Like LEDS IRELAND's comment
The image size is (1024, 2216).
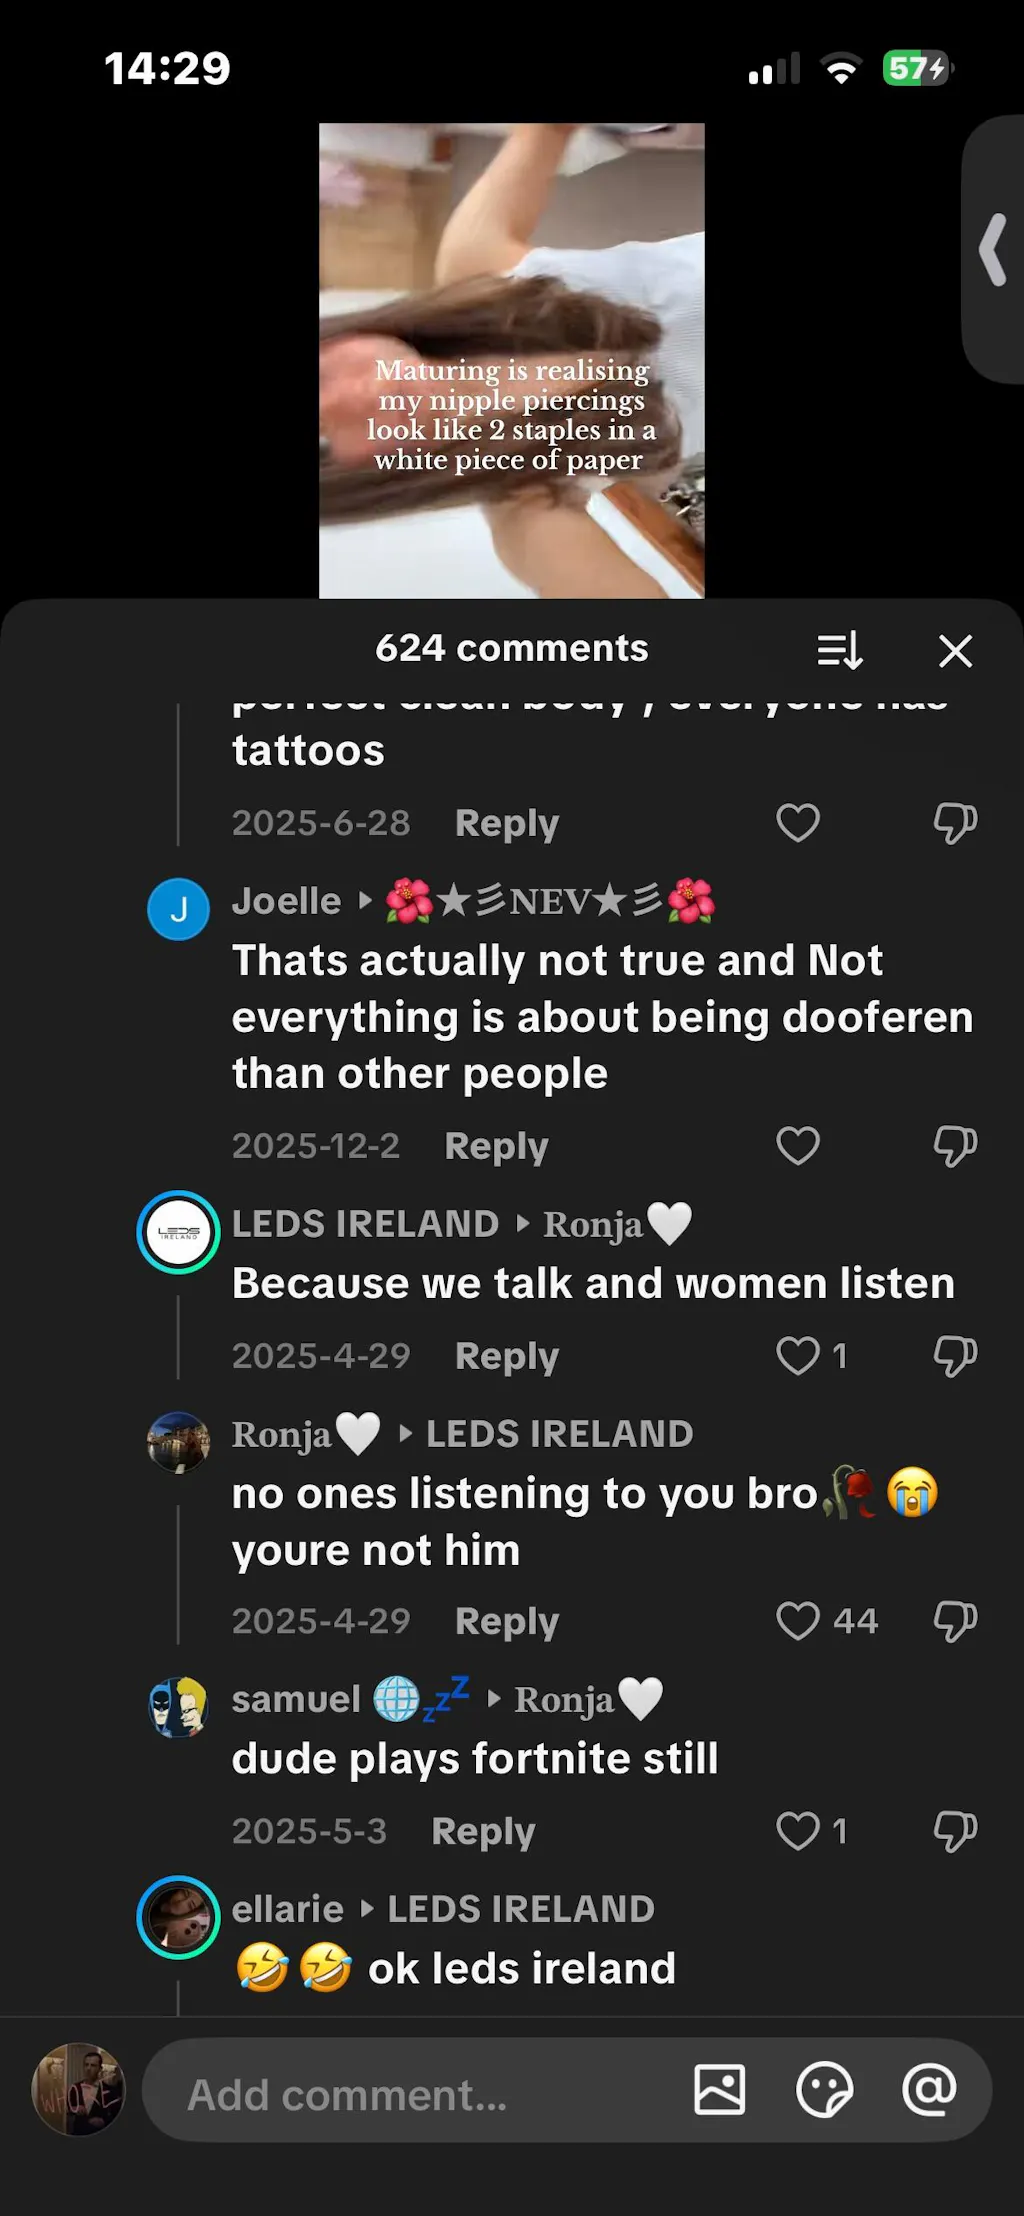tap(798, 1356)
